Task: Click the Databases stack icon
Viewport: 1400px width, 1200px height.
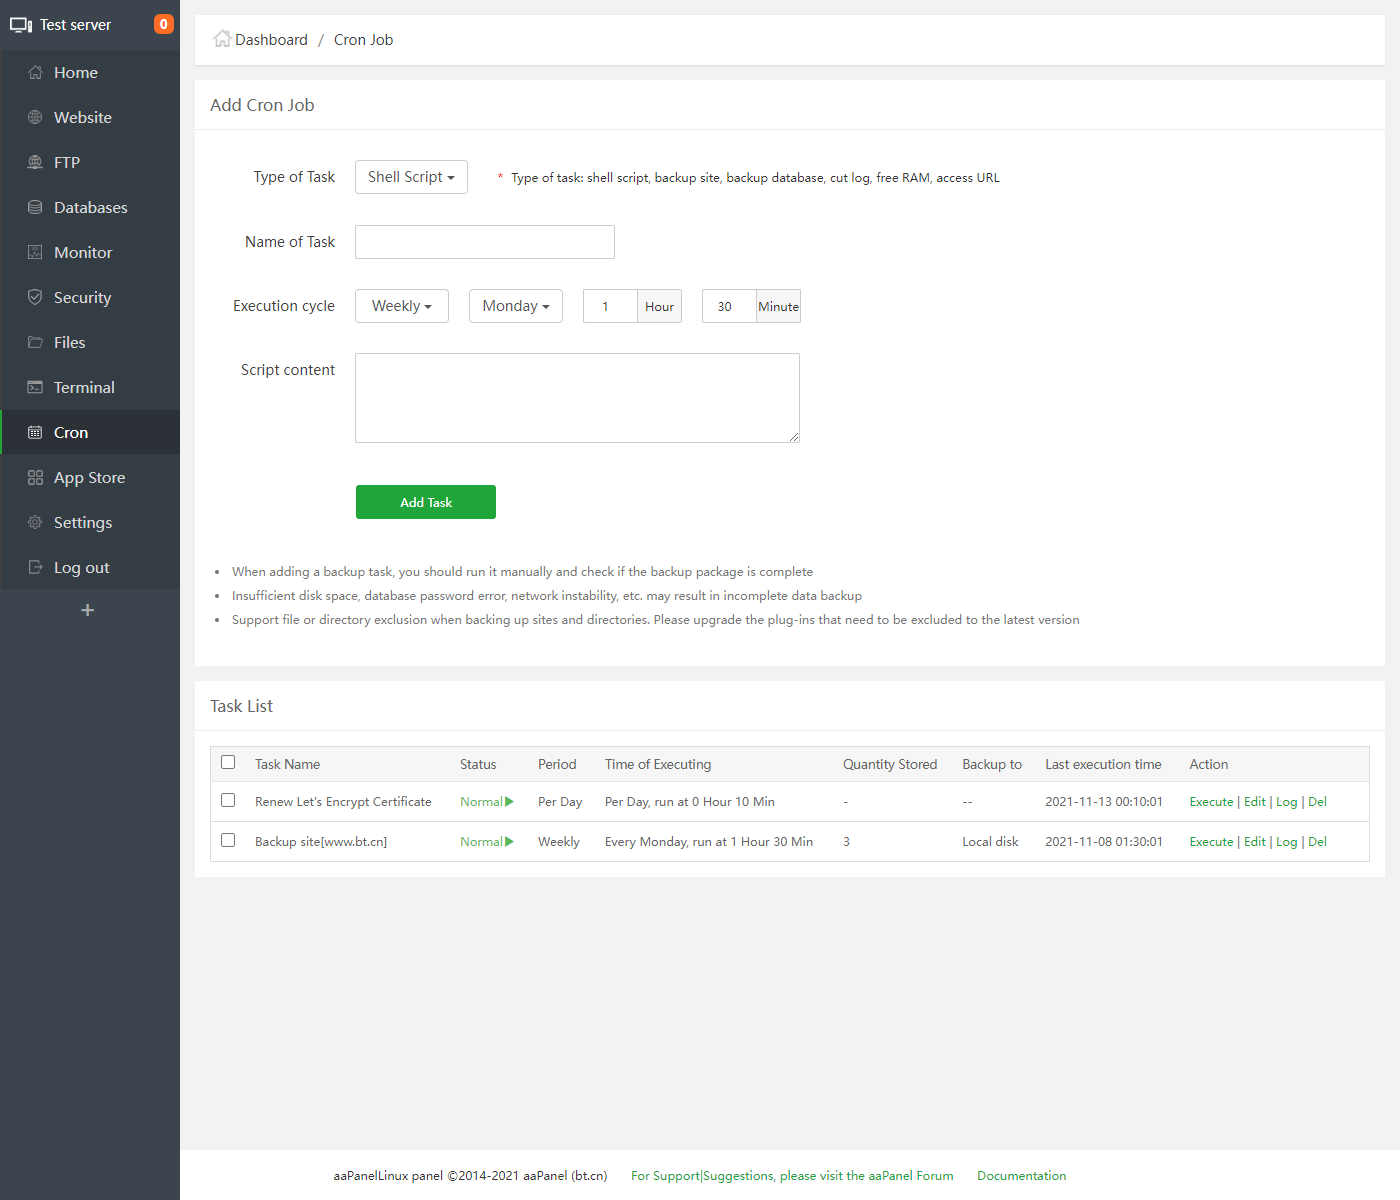Action: point(35,208)
